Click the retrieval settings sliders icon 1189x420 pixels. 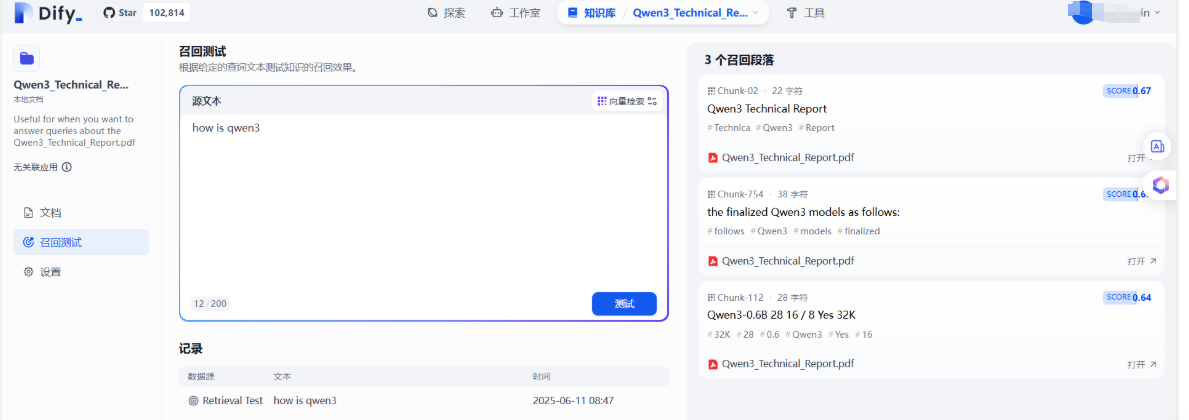pos(652,101)
